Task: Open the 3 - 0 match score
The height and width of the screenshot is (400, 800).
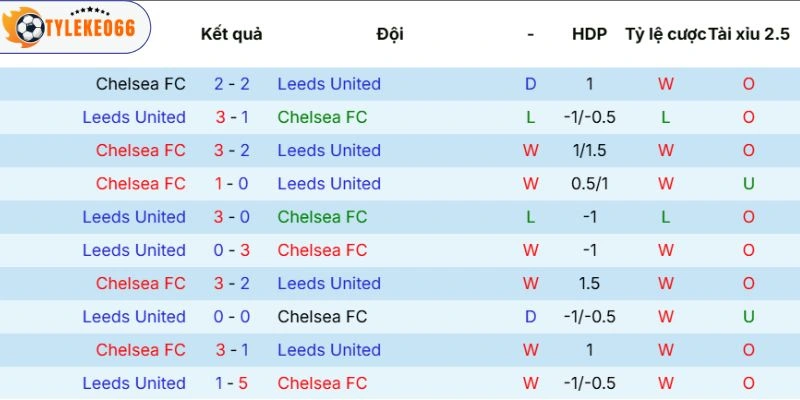Action: pos(232,217)
